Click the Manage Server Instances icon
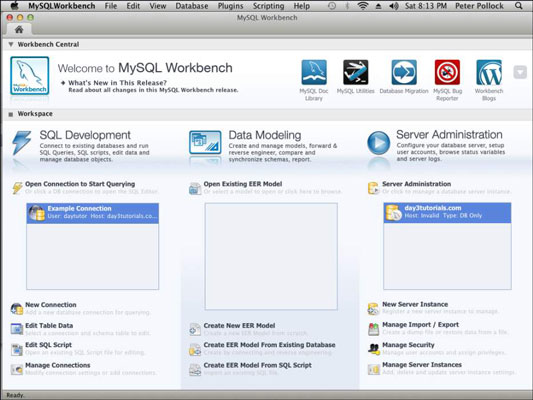The image size is (533, 400). coord(373,369)
